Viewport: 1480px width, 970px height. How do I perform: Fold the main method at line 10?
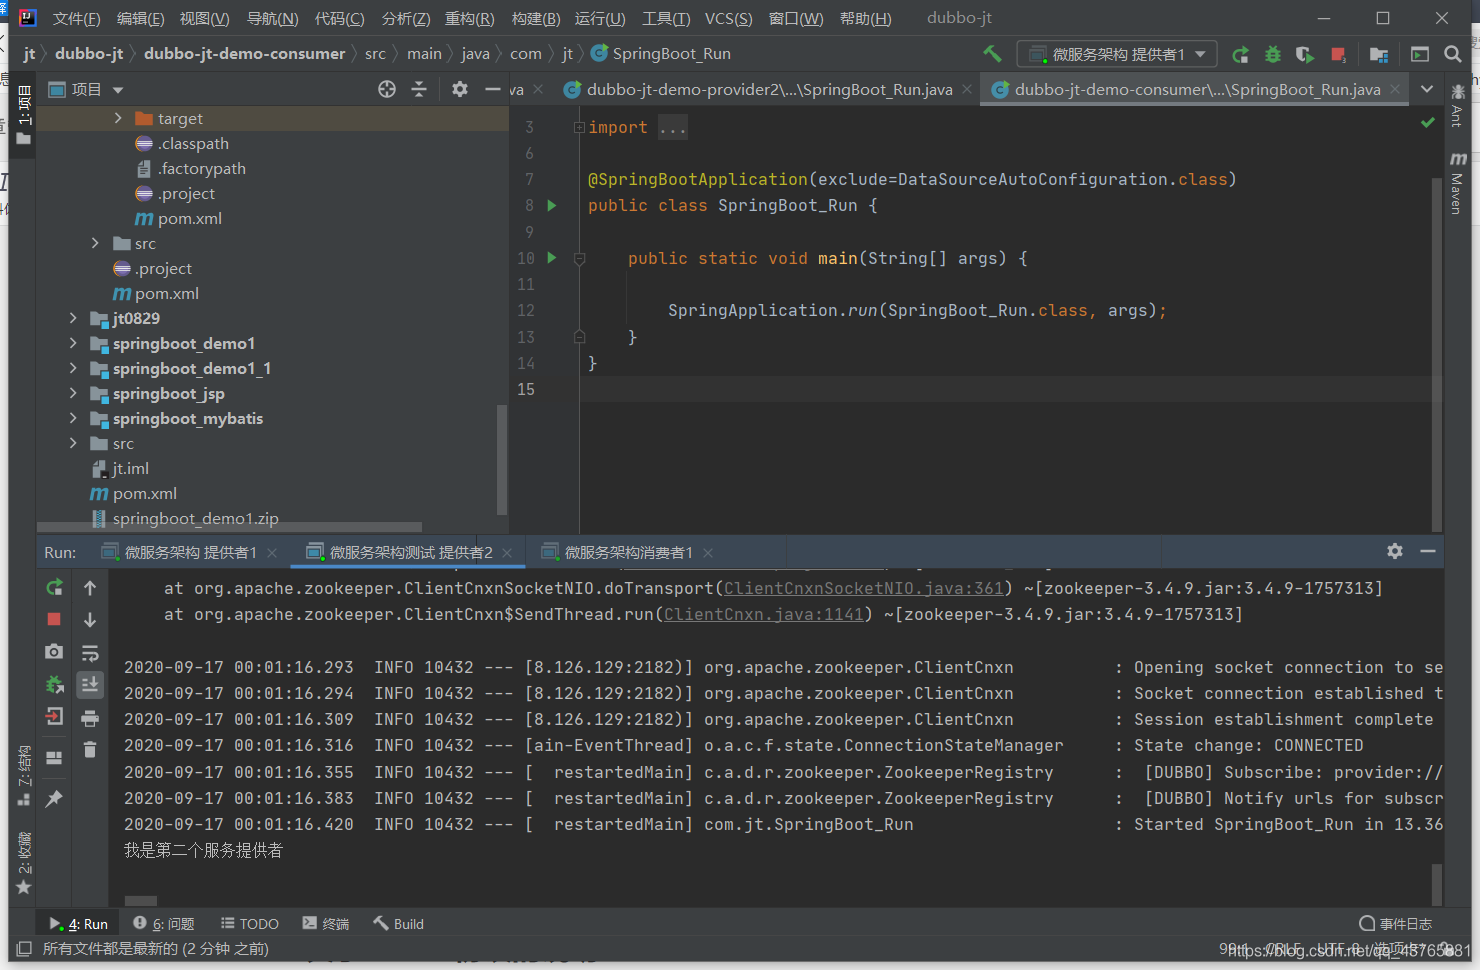[x=579, y=258]
